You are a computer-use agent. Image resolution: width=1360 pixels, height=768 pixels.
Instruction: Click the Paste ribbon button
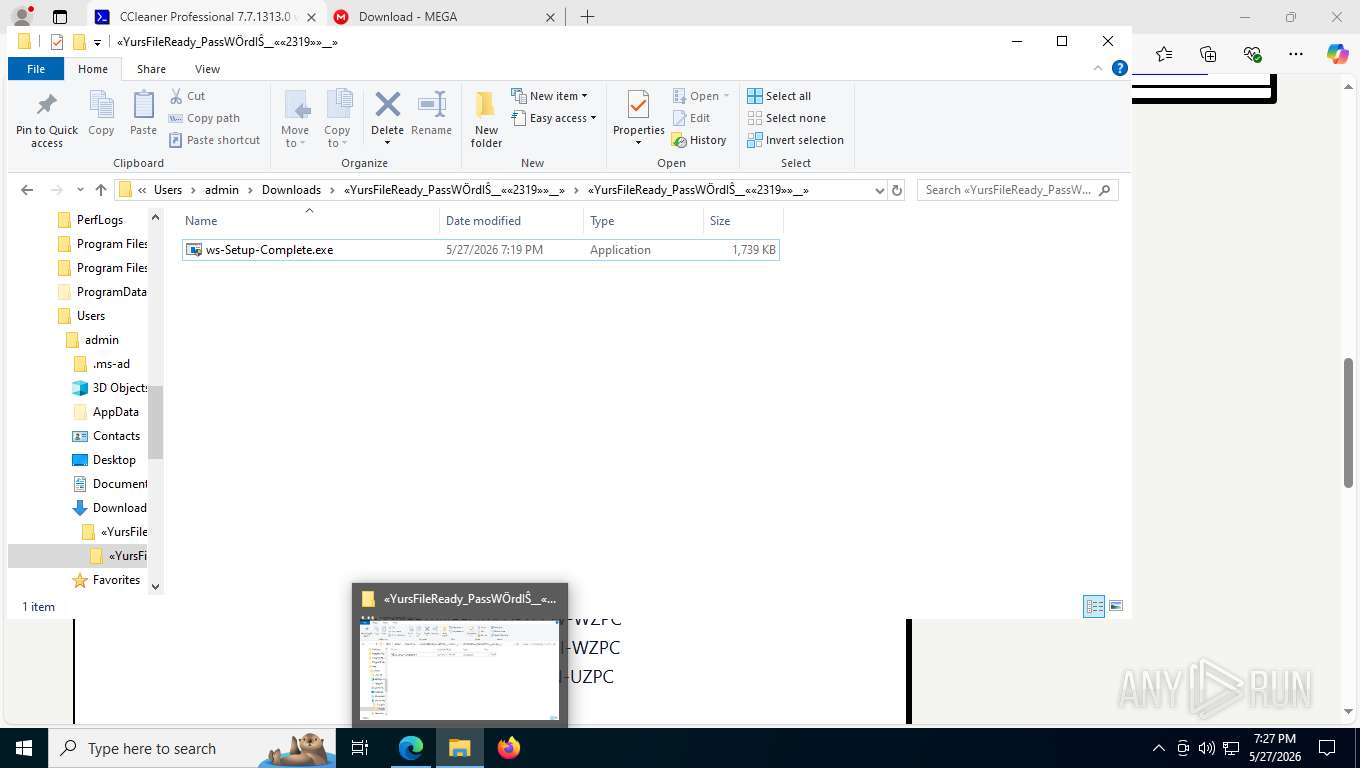click(143, 114)
